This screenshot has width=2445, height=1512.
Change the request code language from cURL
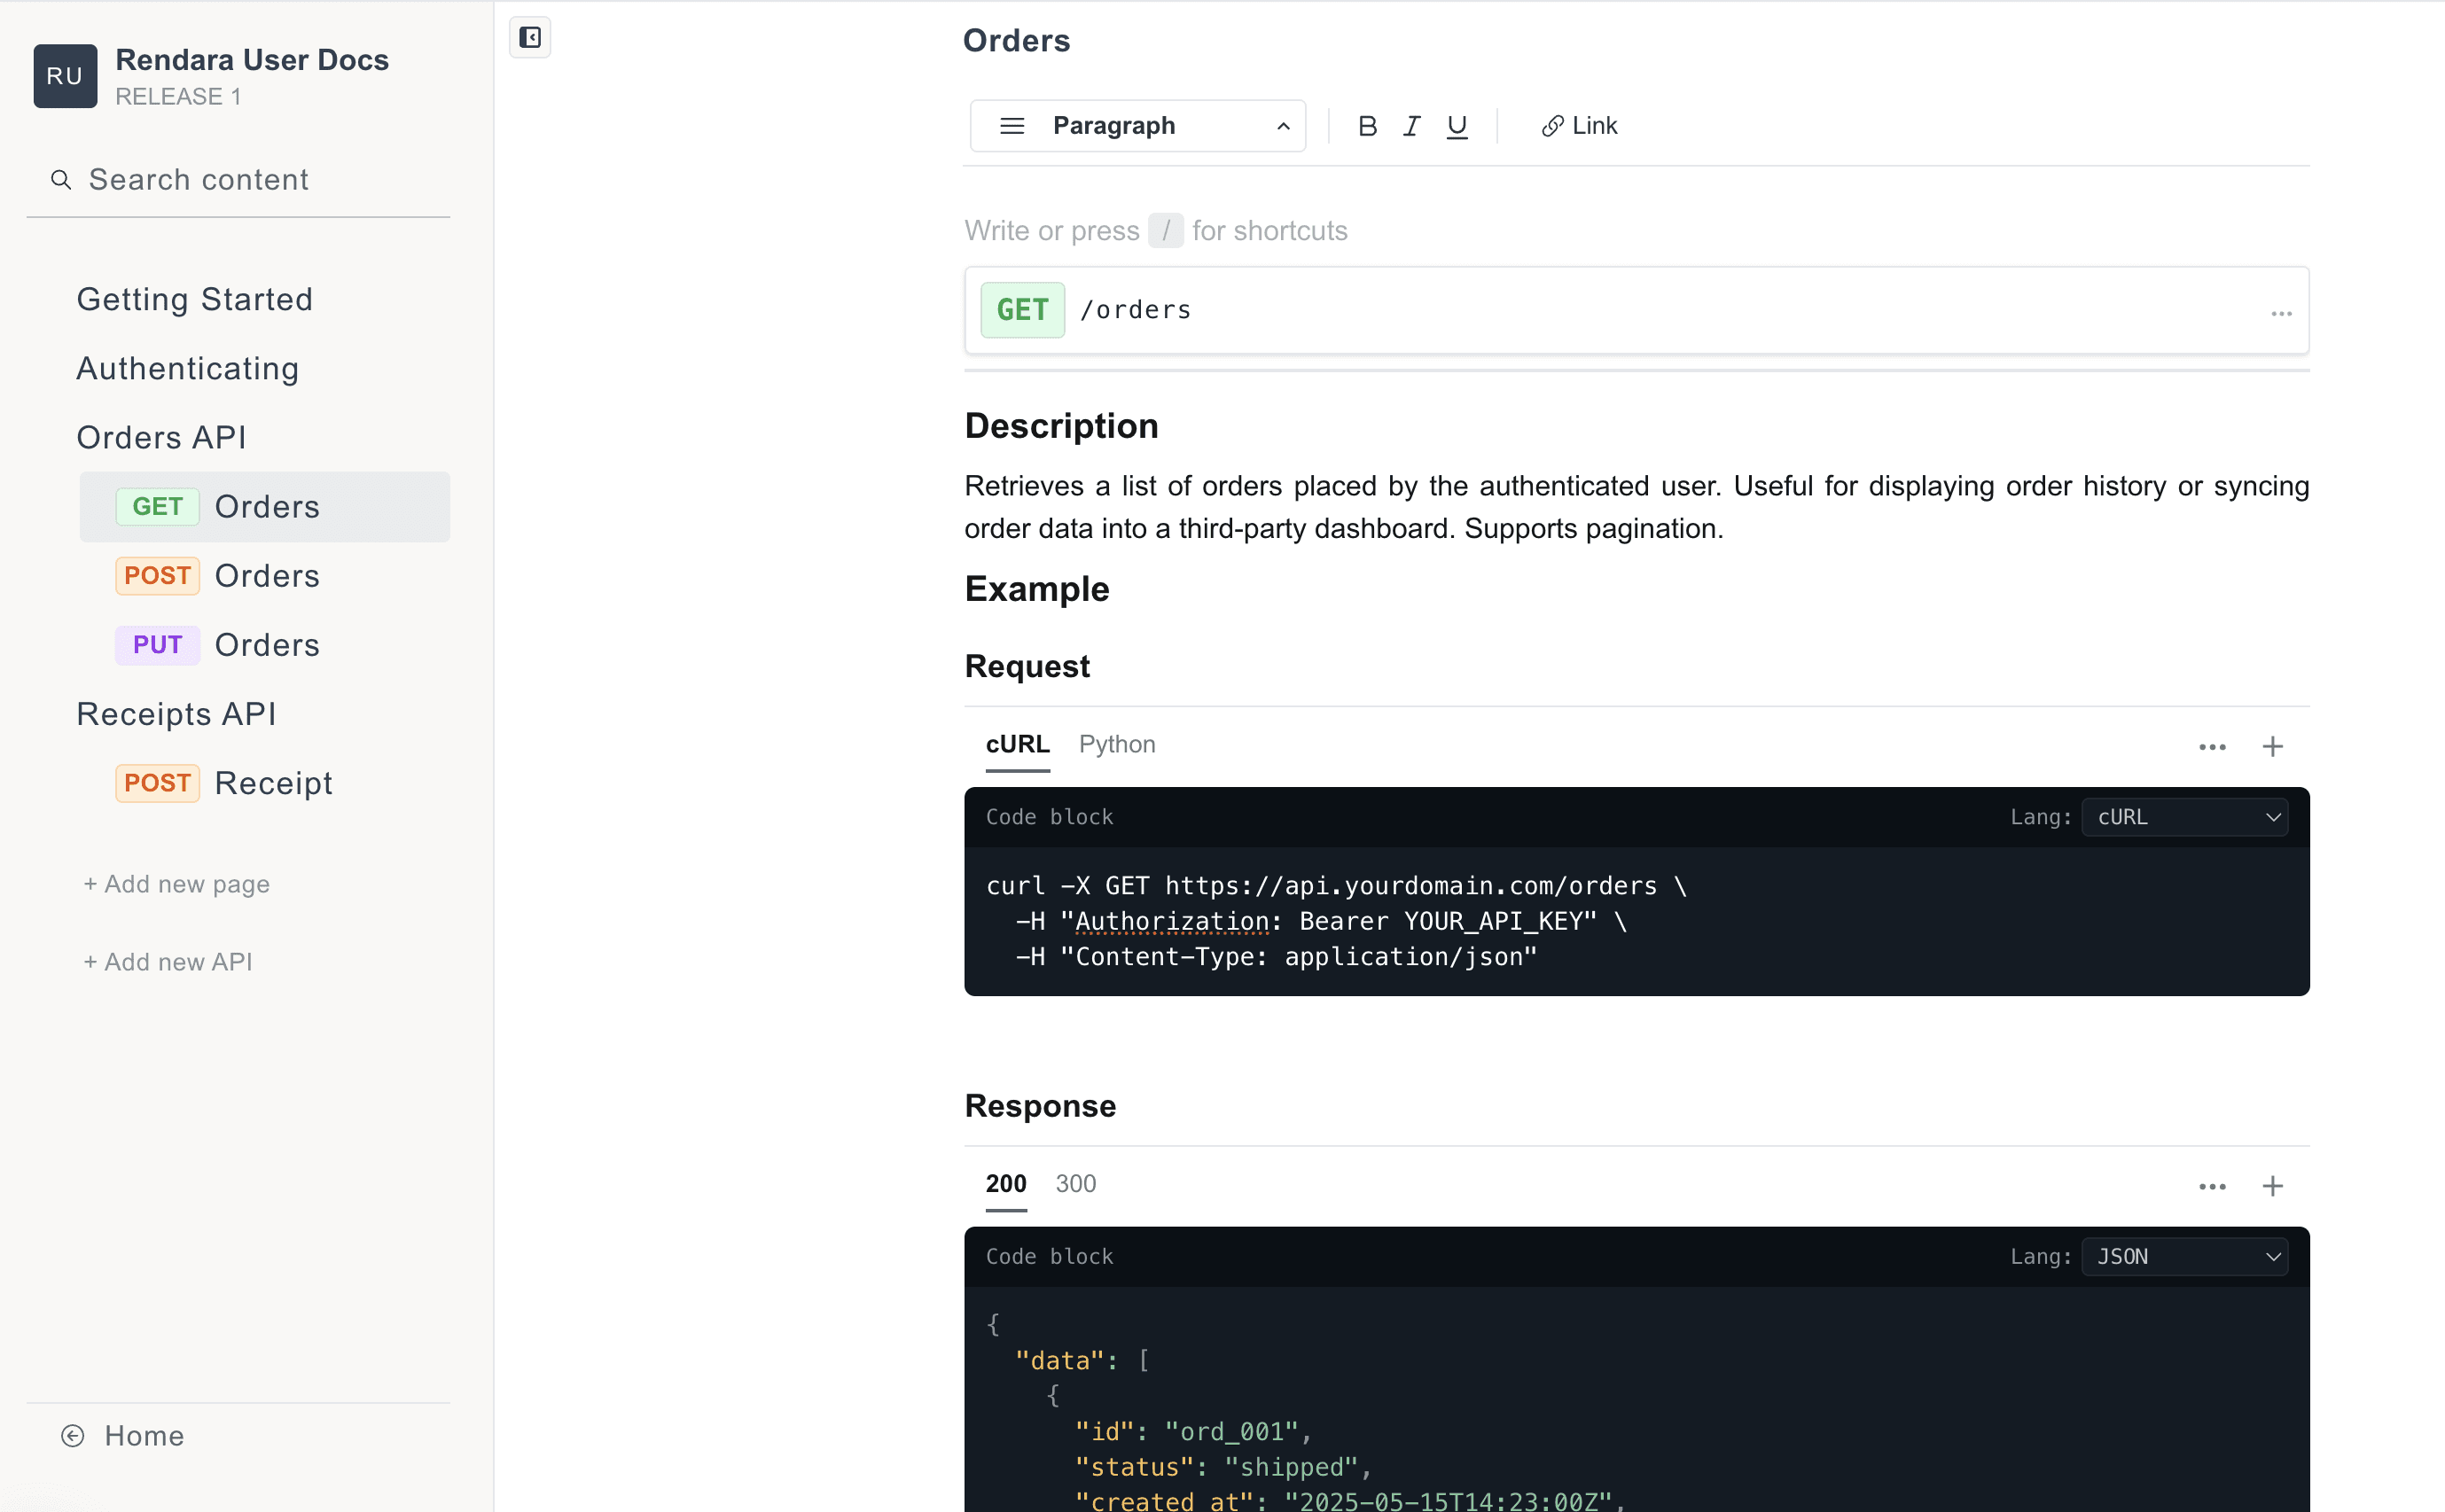click(x=2185, y=816)
